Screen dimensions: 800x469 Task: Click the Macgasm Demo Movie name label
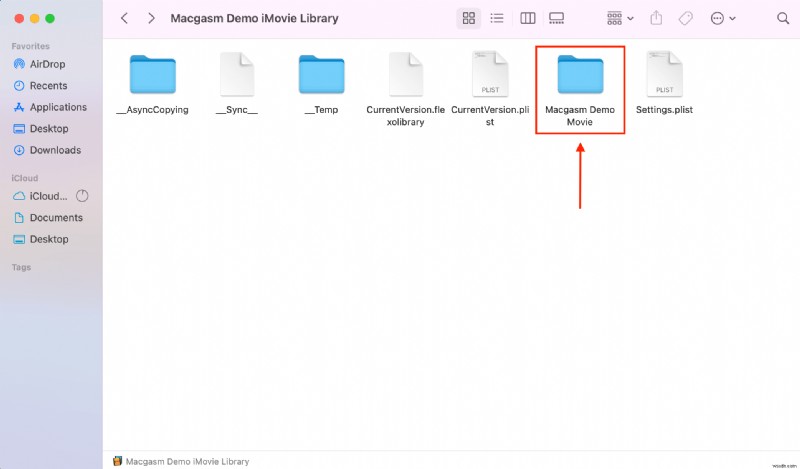[580, 116]
